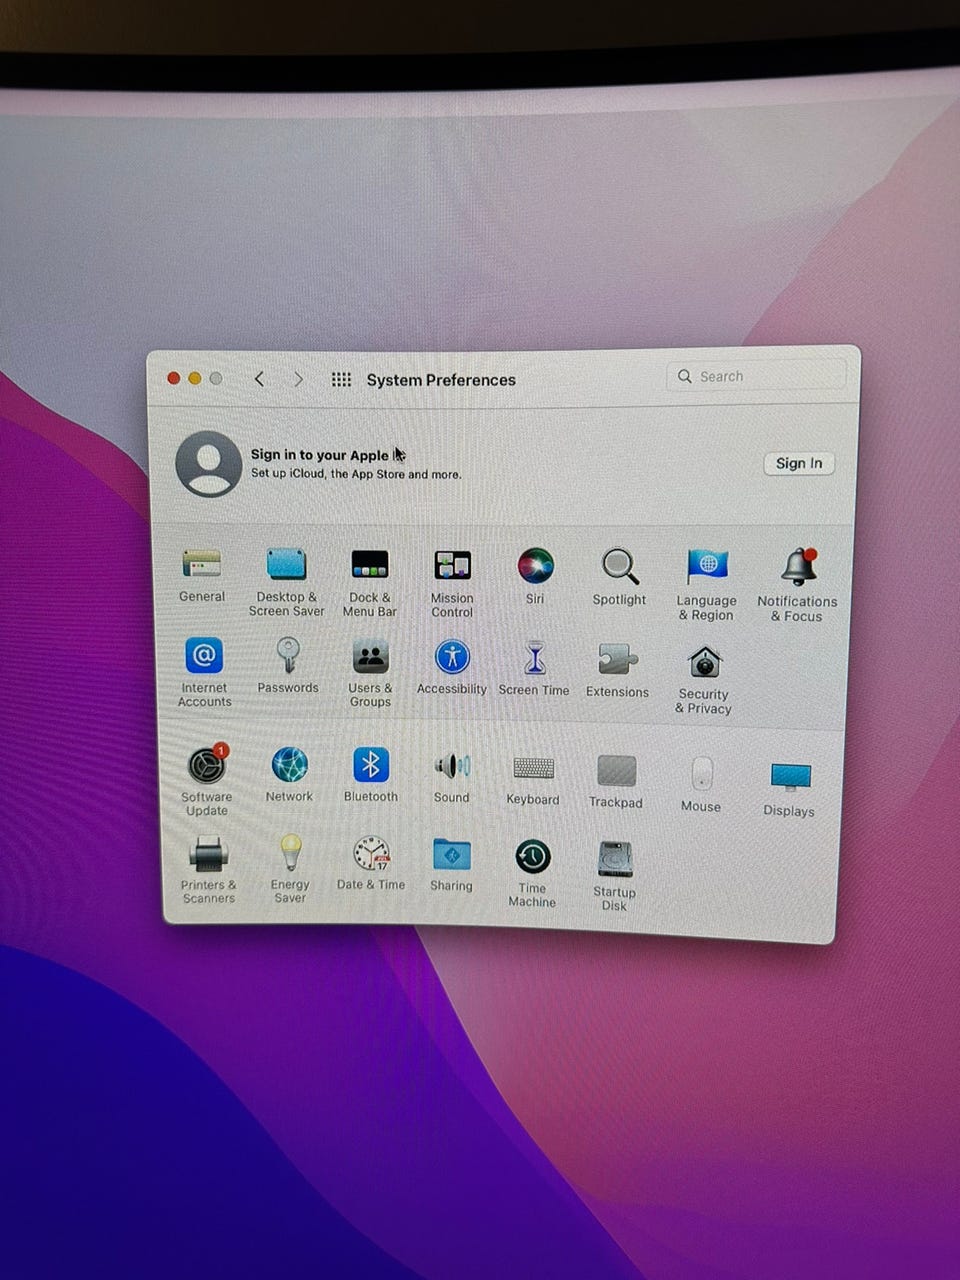
Task: Go forward with the right chevron
Action: 298,379
